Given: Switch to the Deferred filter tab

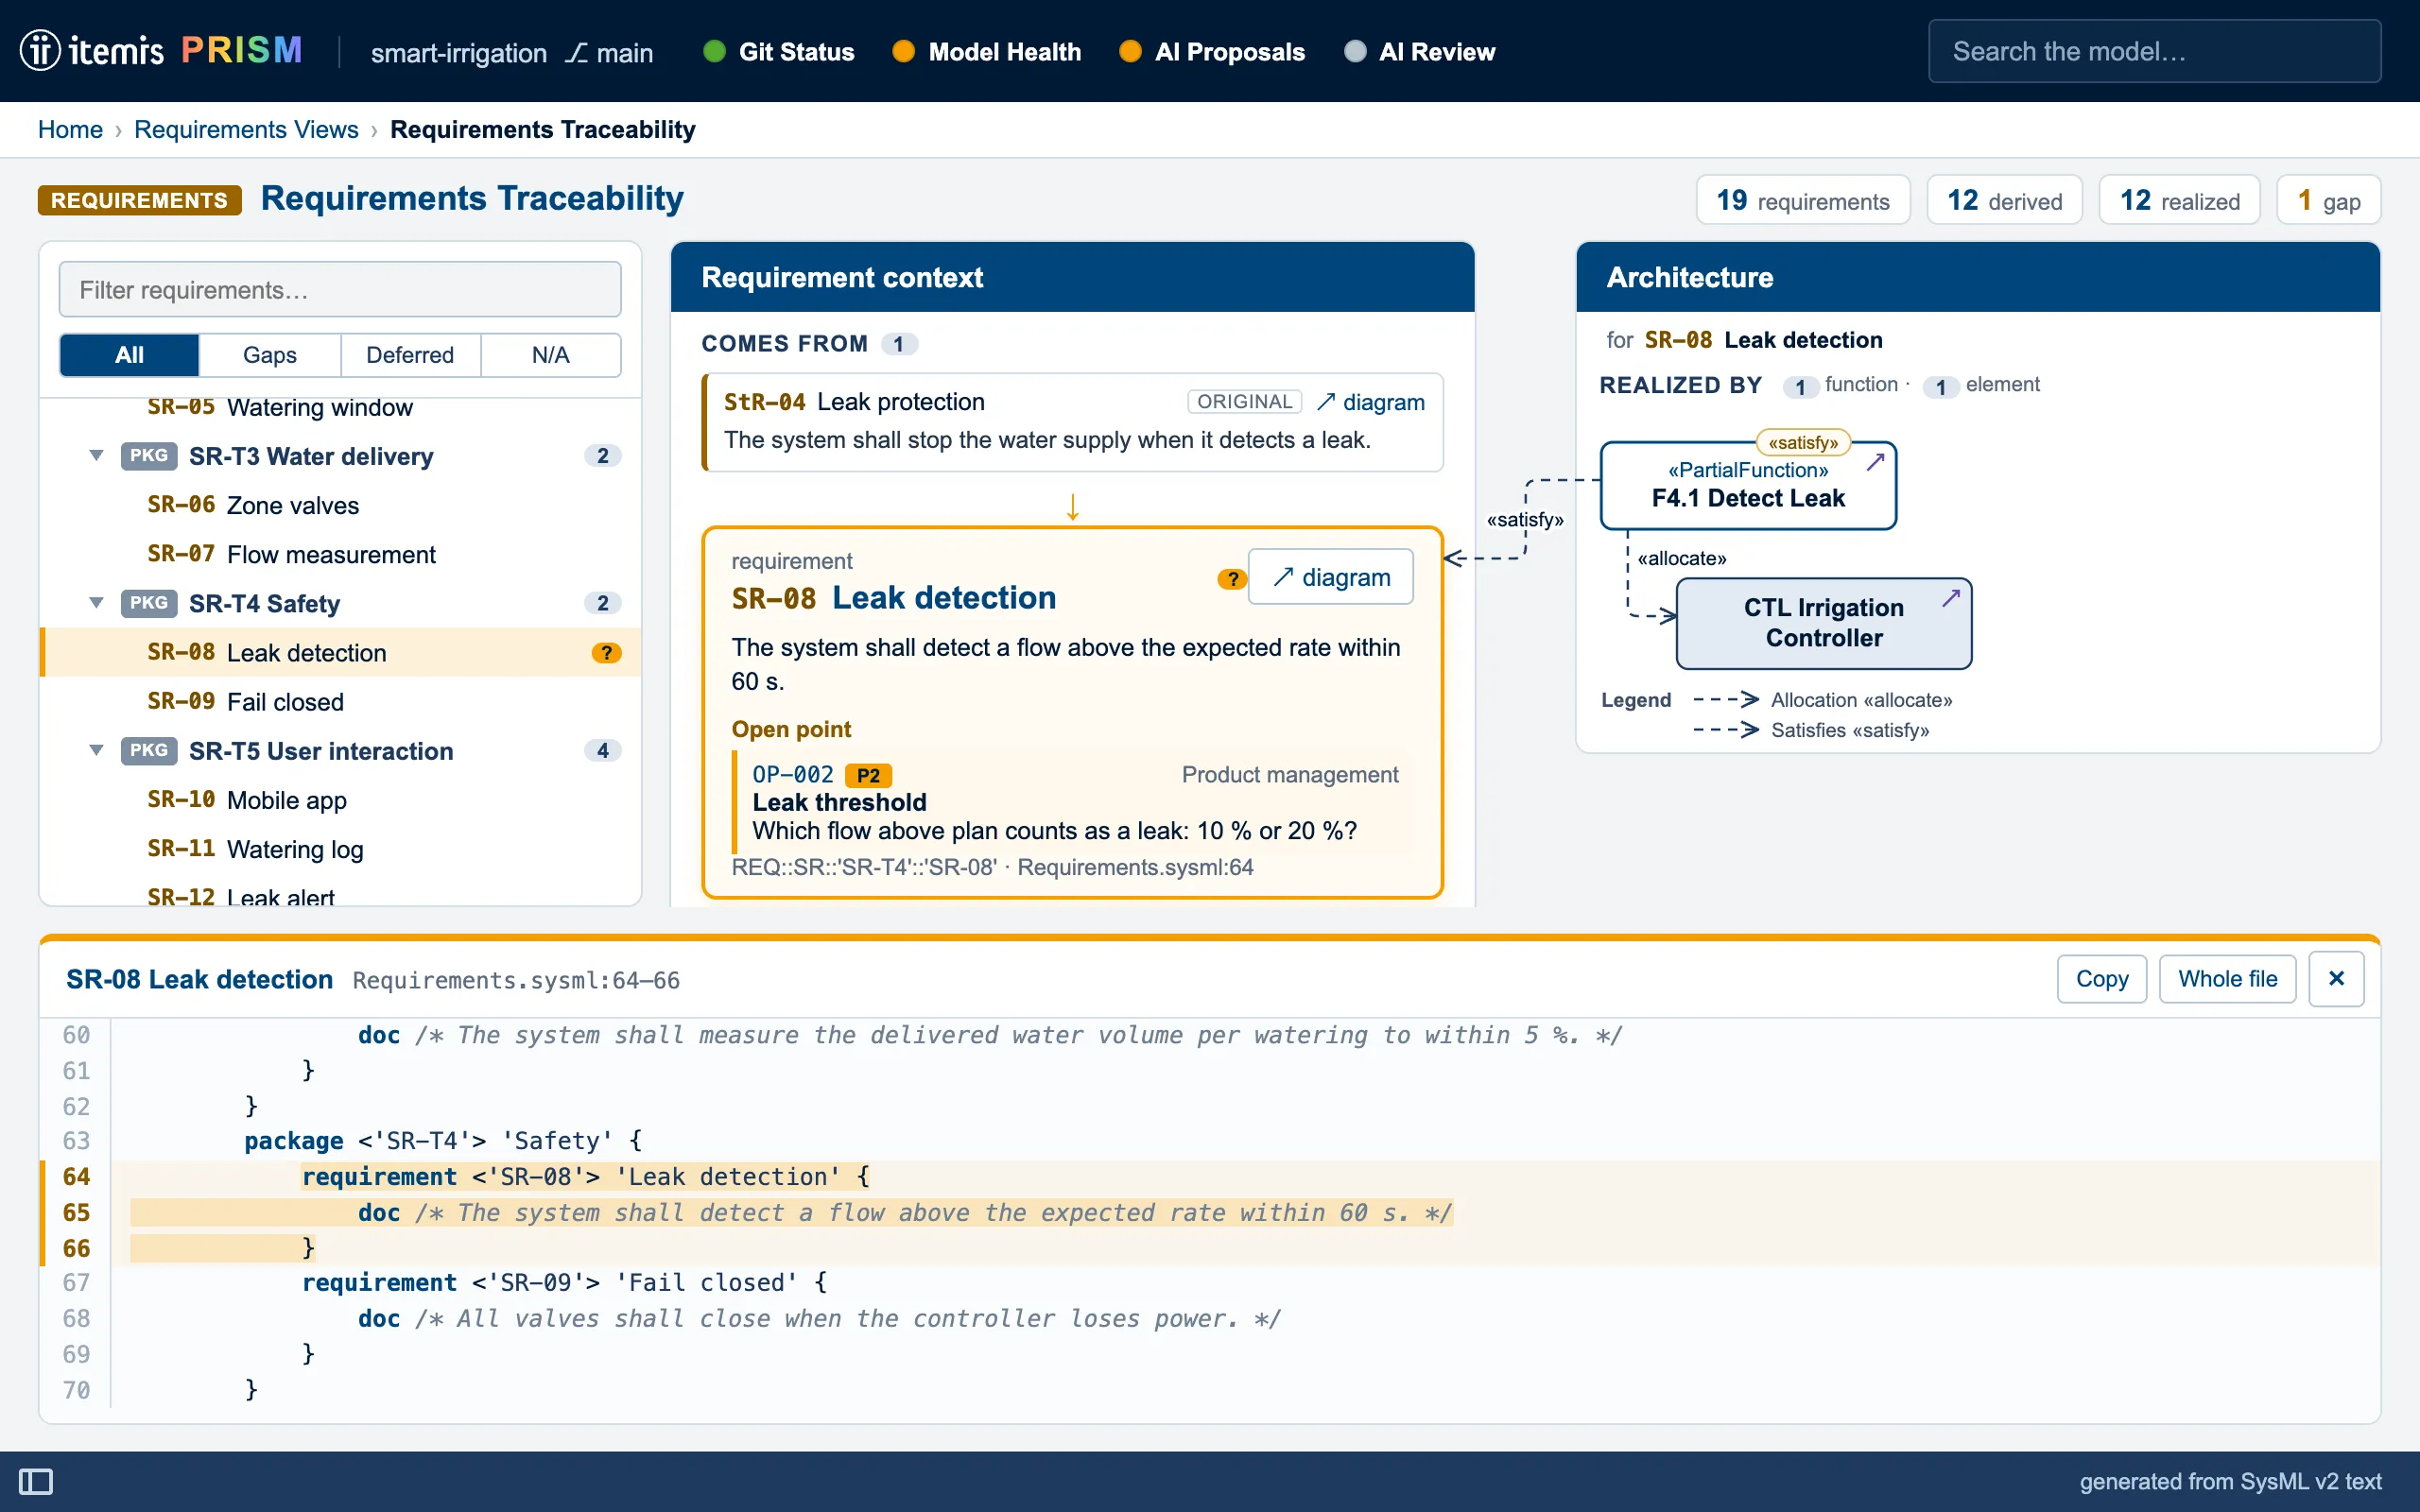Looking at the screenshot, I should [410, 355].
